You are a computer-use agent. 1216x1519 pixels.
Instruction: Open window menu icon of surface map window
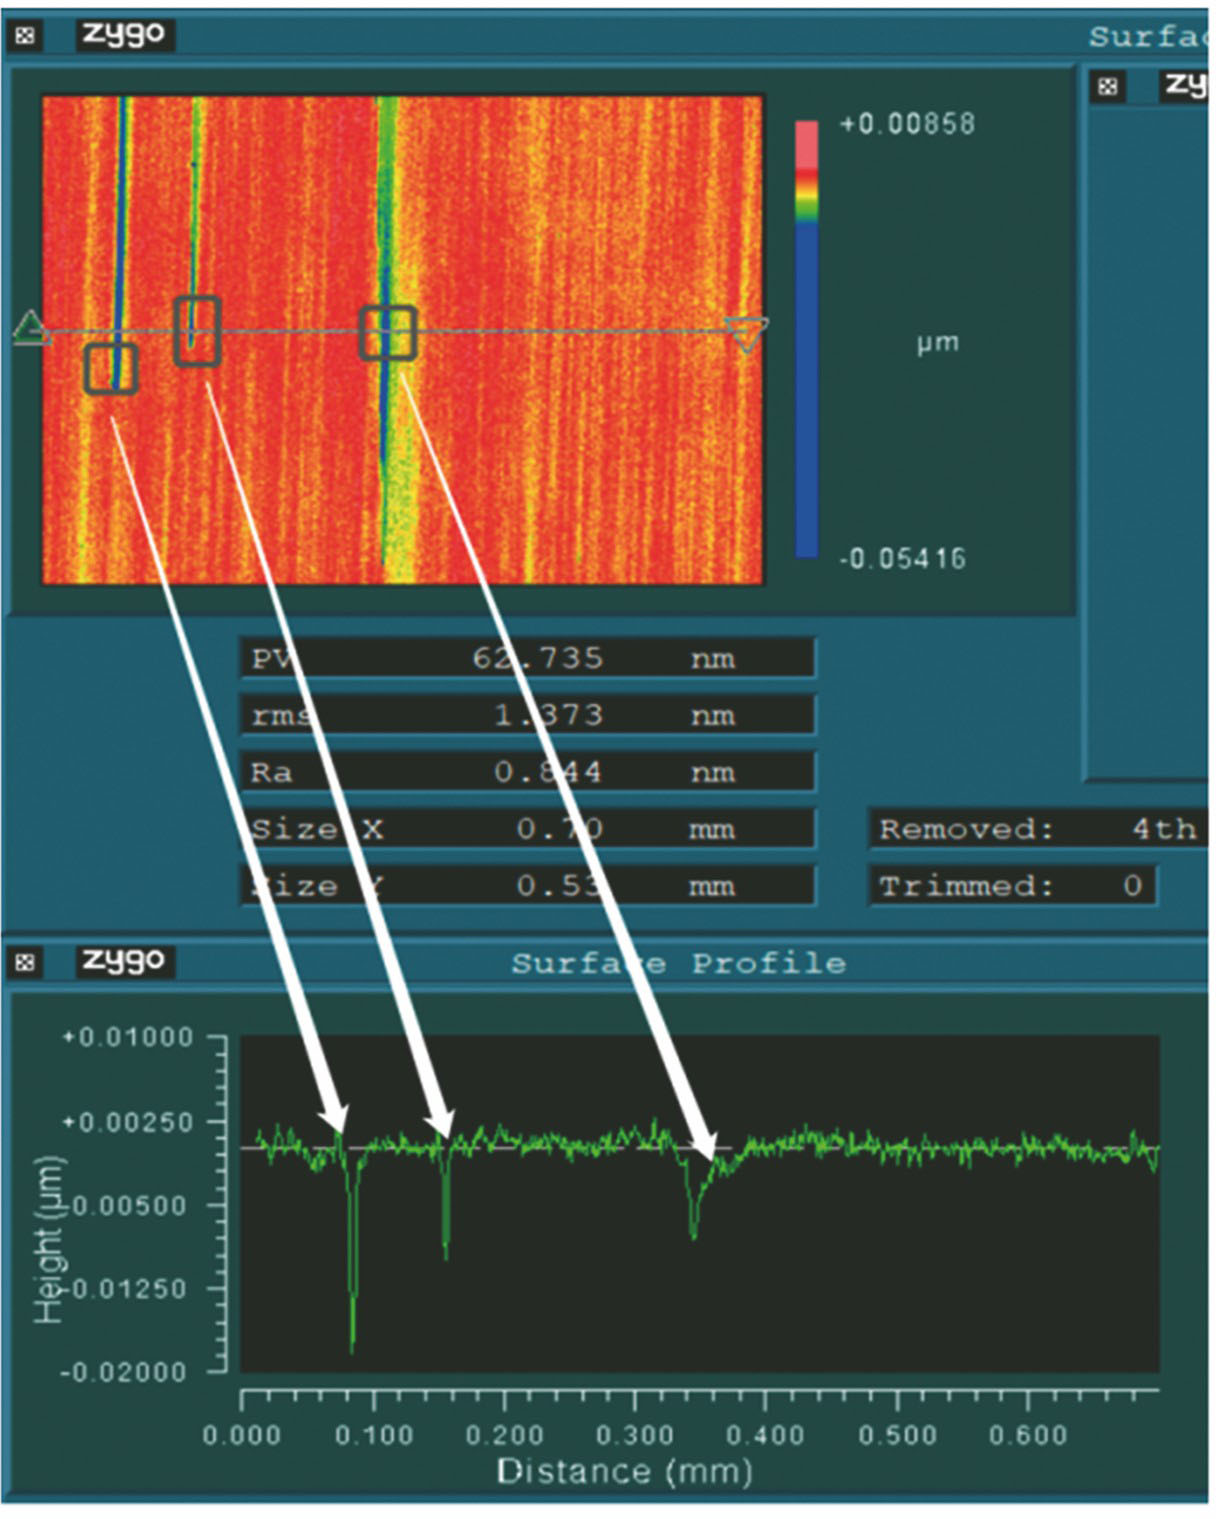tap(25, 36)
